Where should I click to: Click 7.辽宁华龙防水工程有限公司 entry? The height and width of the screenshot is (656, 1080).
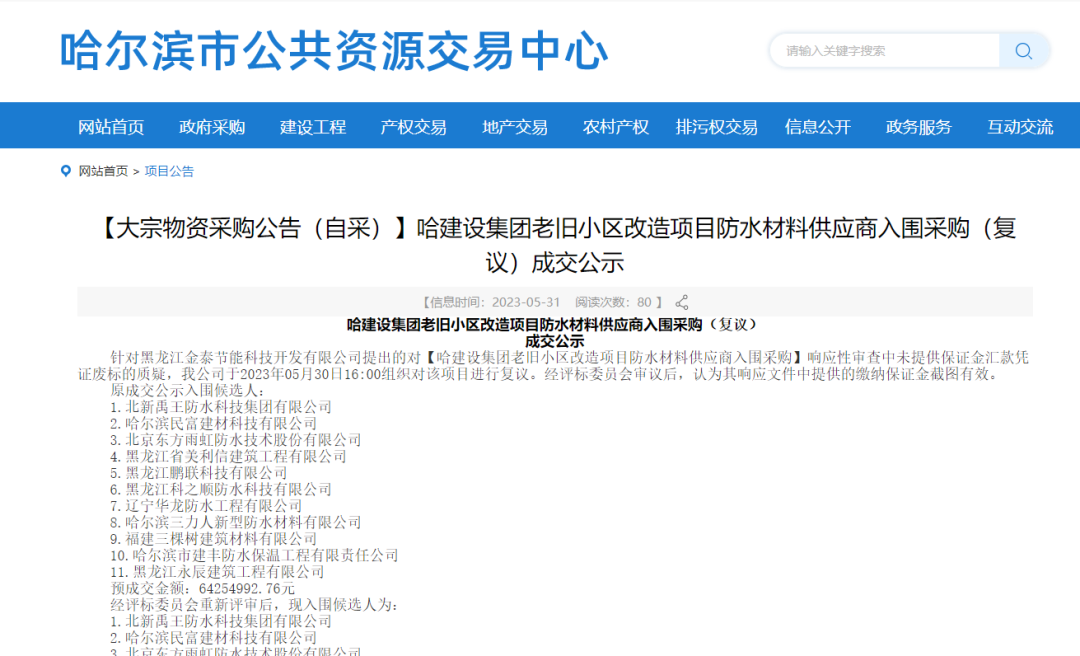pos(206,506)
